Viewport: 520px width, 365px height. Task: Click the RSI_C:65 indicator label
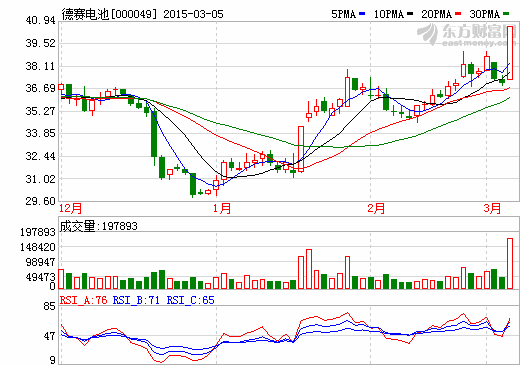point(190,300)
